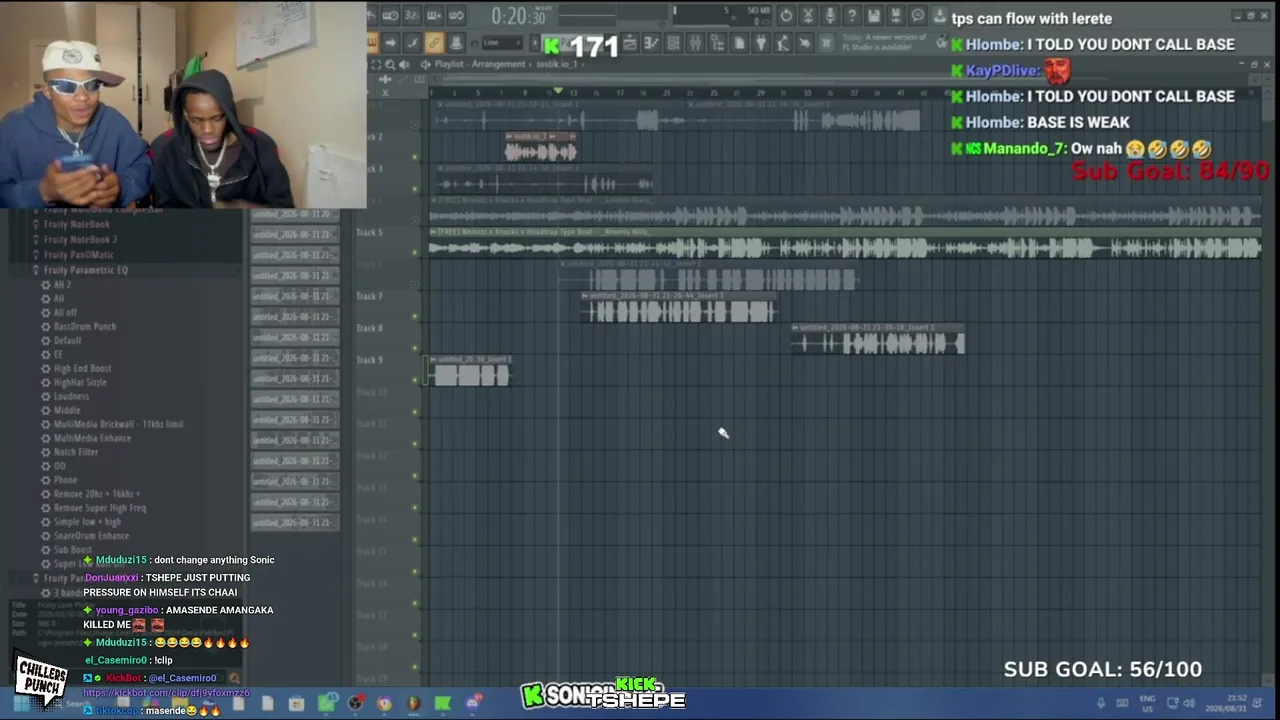Image resolution: width=1280 pixels, height=720 pixels.
Task: Click the 0:20:30 song time display
Action: click(x=519, y=16)
